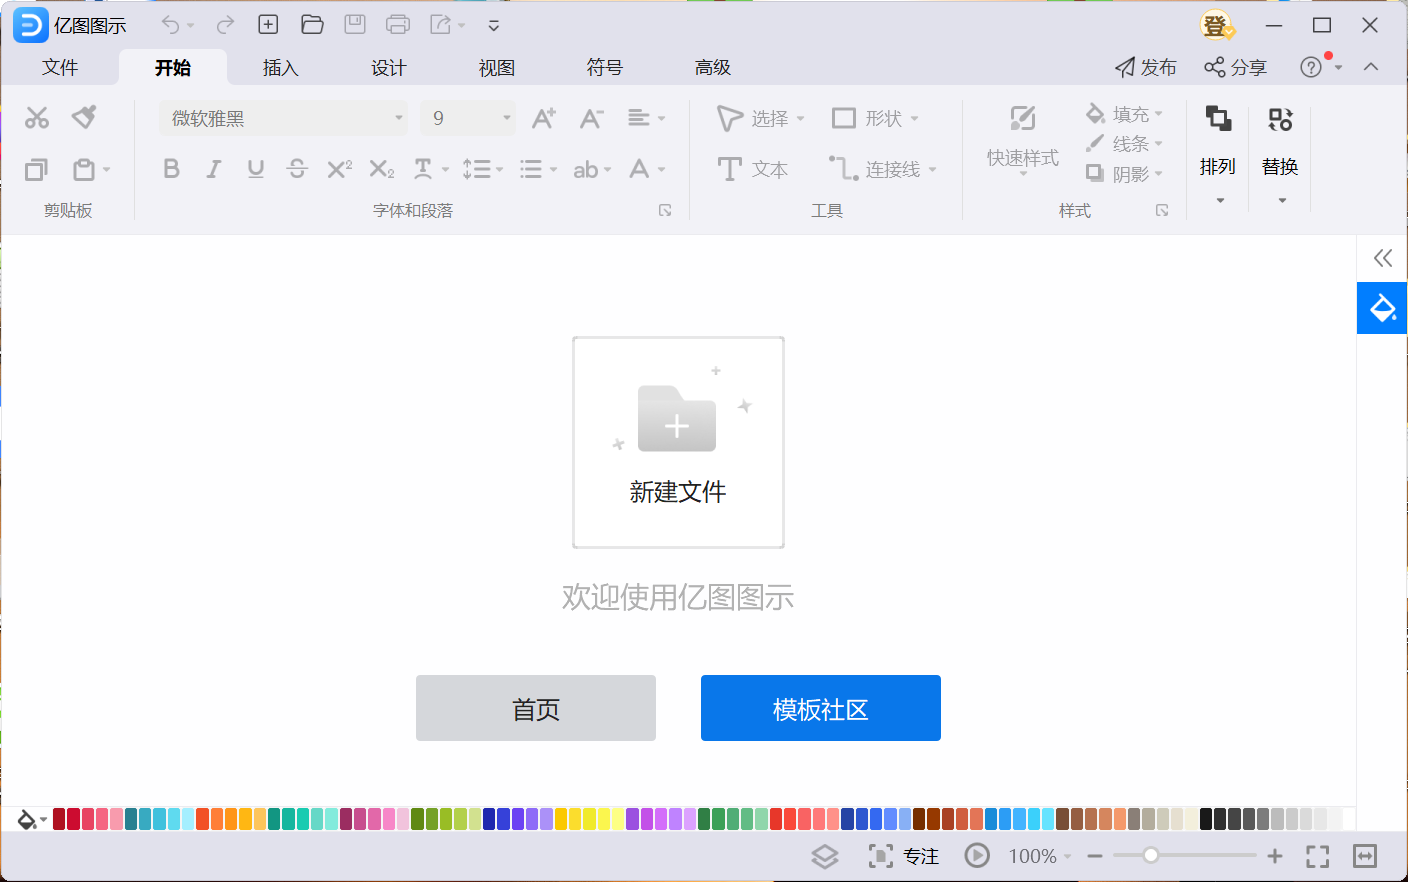
Task: Open the 填充 fill dropdown
Action: point(1125,114)
